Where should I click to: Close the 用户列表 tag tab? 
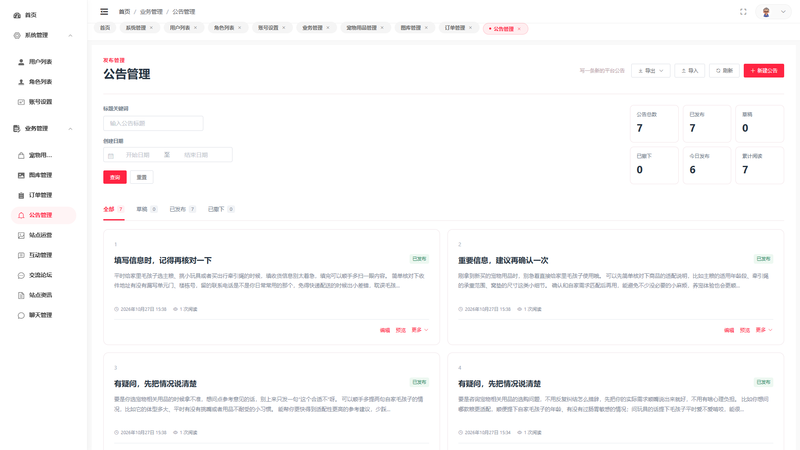click(195, 28)
